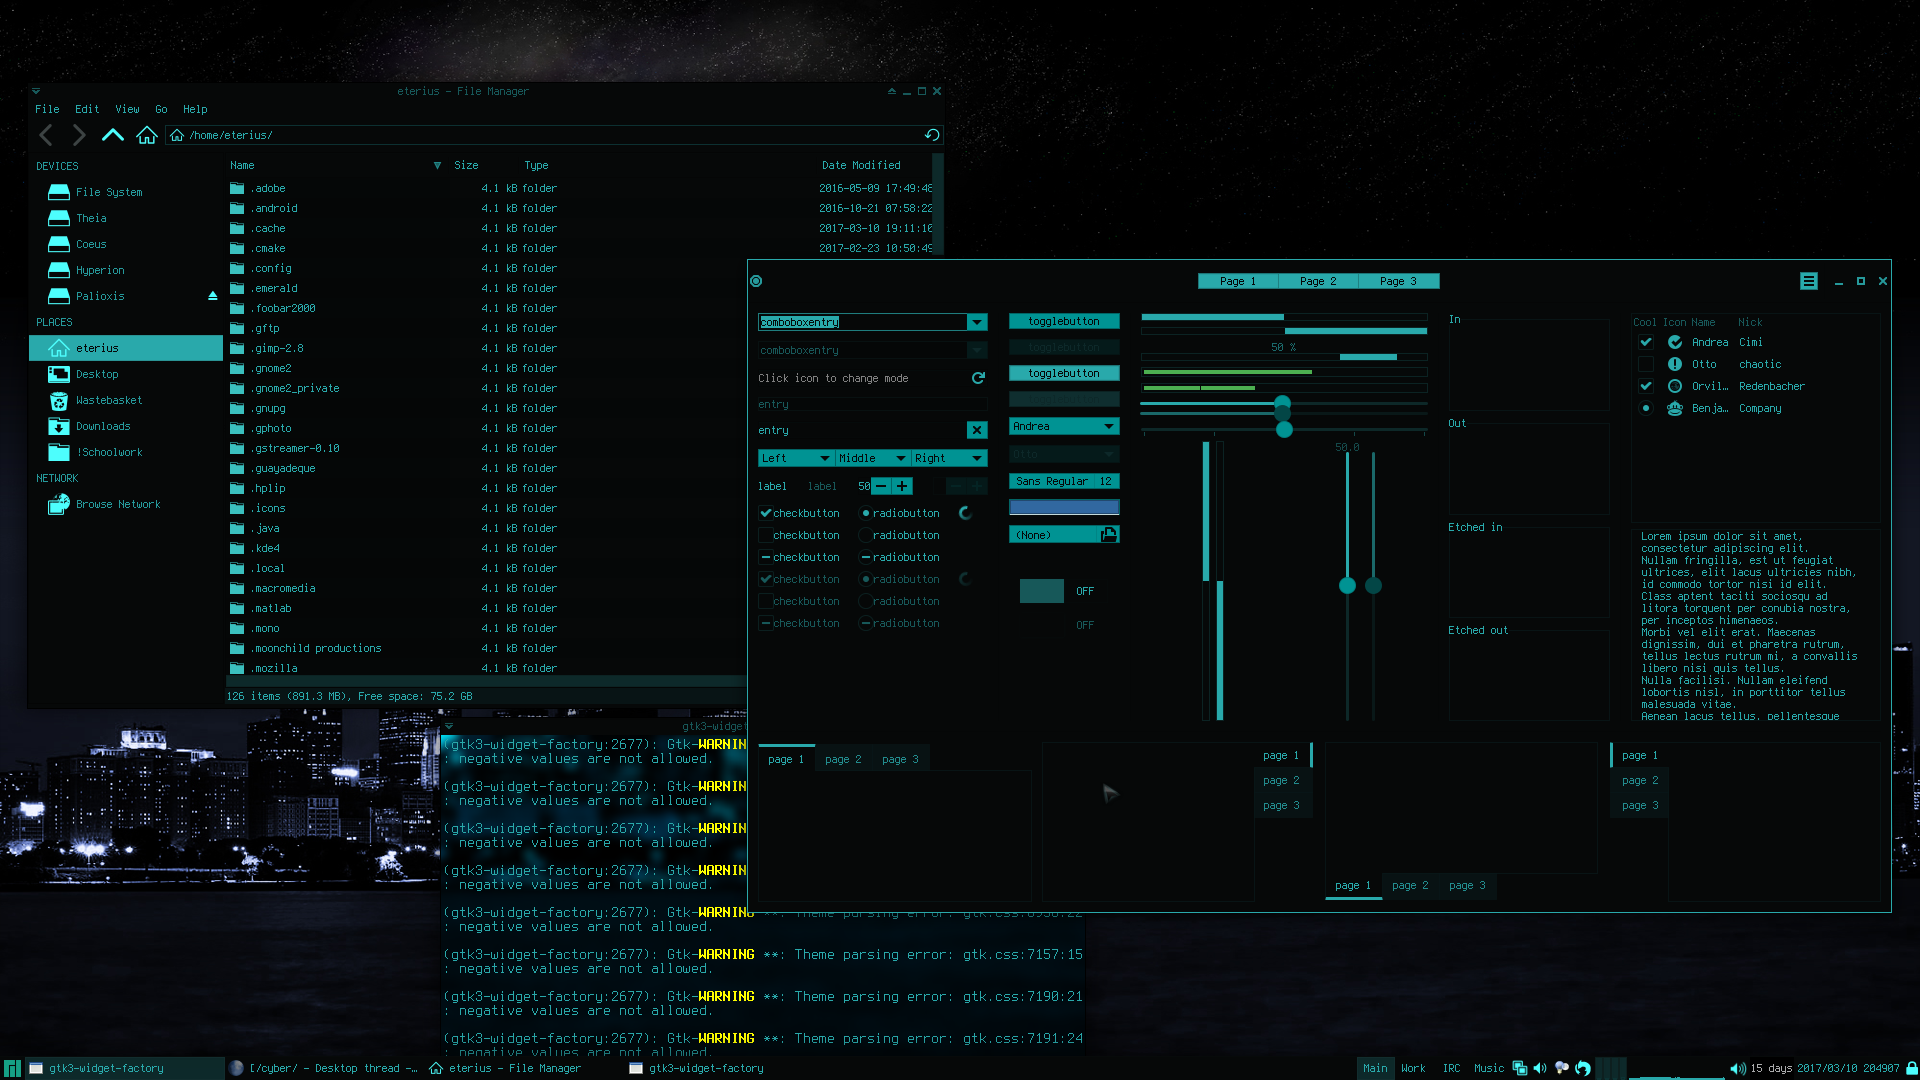The width and height of the screenshot is (1920, 1080).
Task: Uncheck the first enabled checkbutton
Action: 765,513
